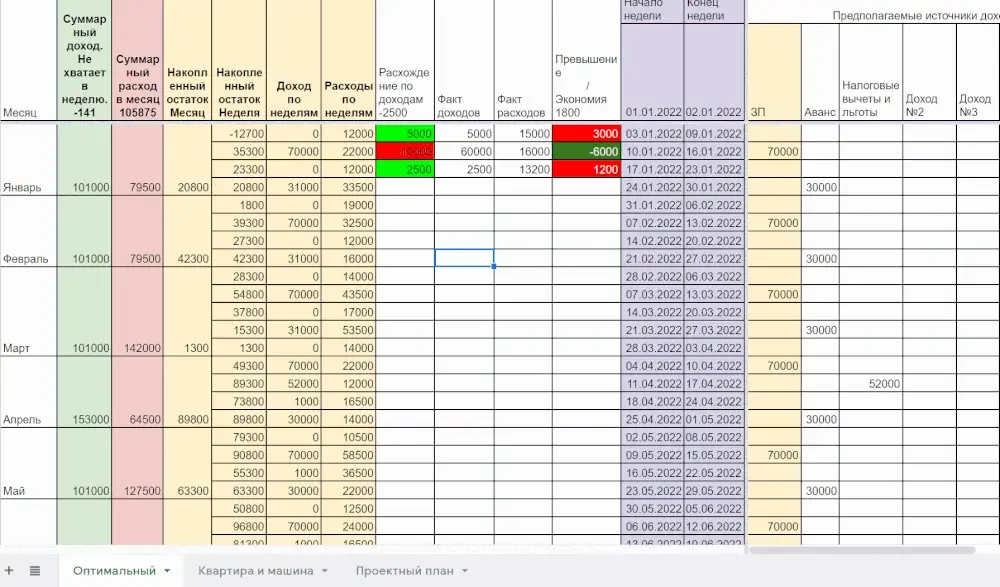This screenshot has width=1000, height=587.
Task: Select Факт расходов header cell
Action: point(523,61)
